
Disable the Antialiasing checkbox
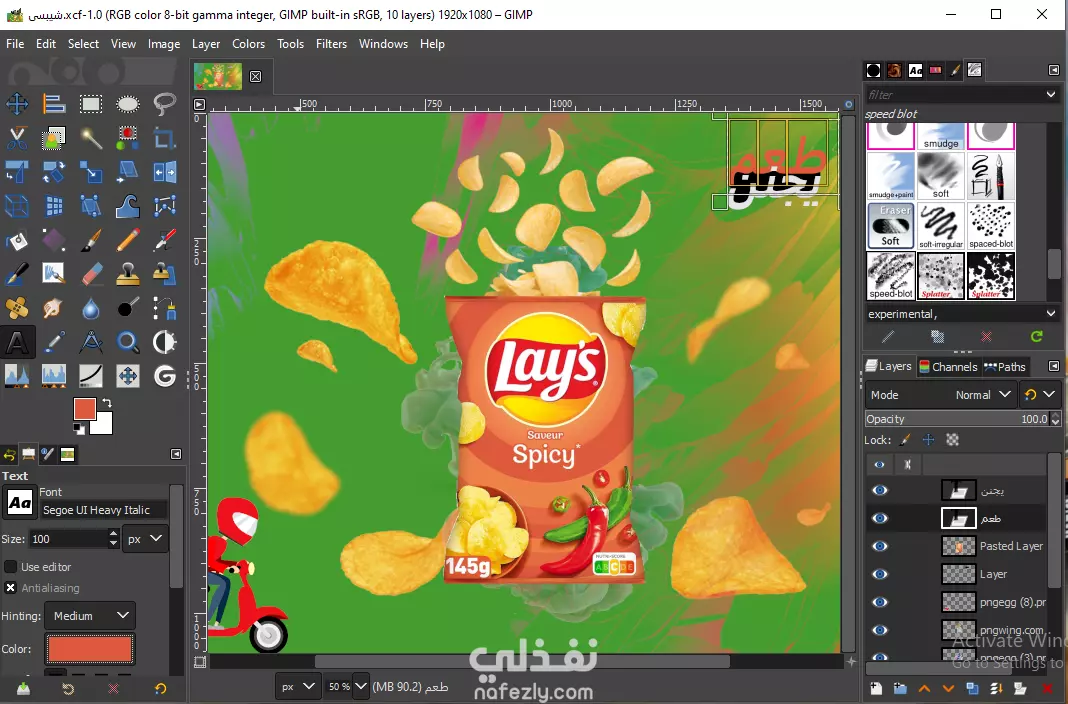click(10, 588)
